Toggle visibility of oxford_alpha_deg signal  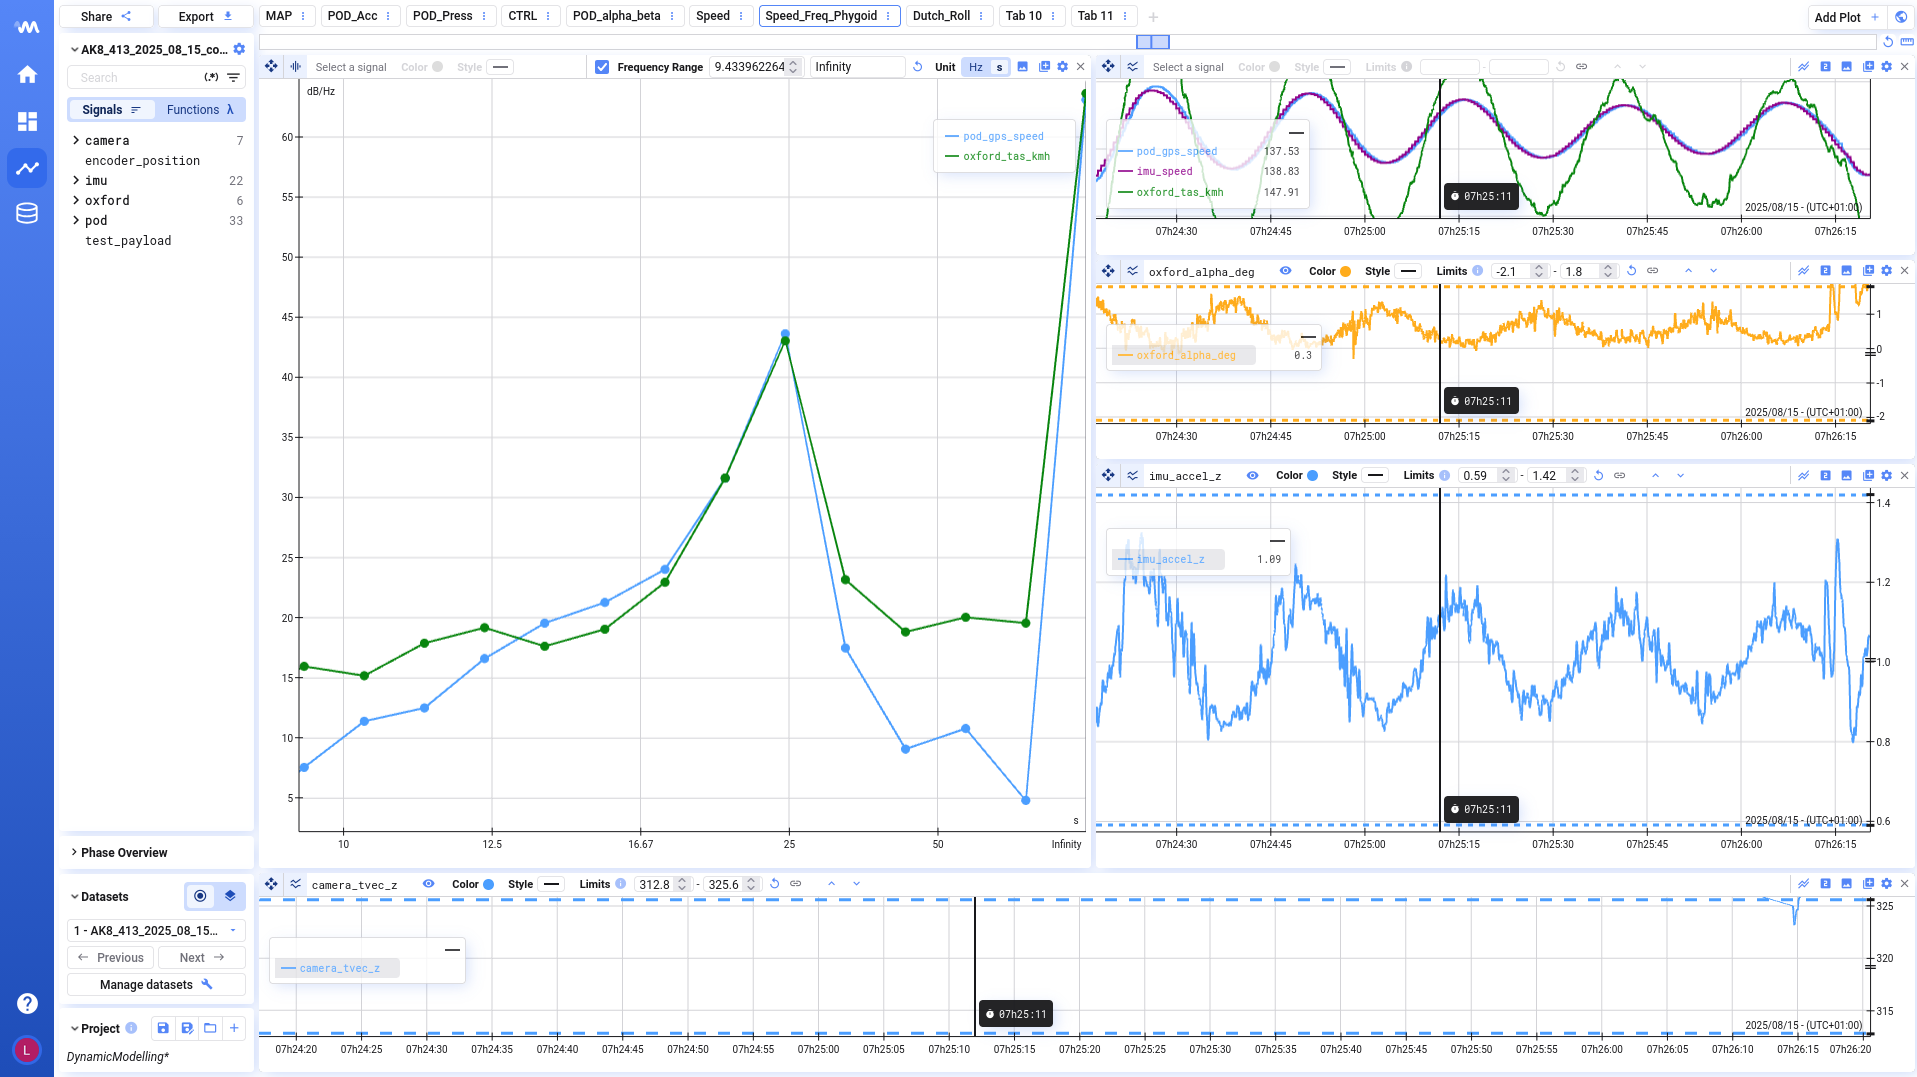pyautogui.click(x=1286, y=271)
